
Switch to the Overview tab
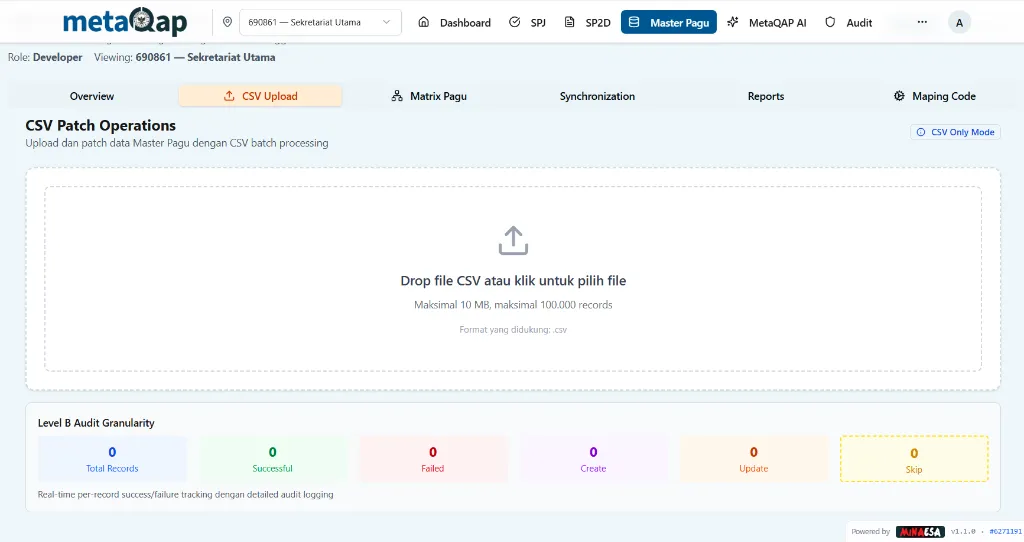coord(92,96)
